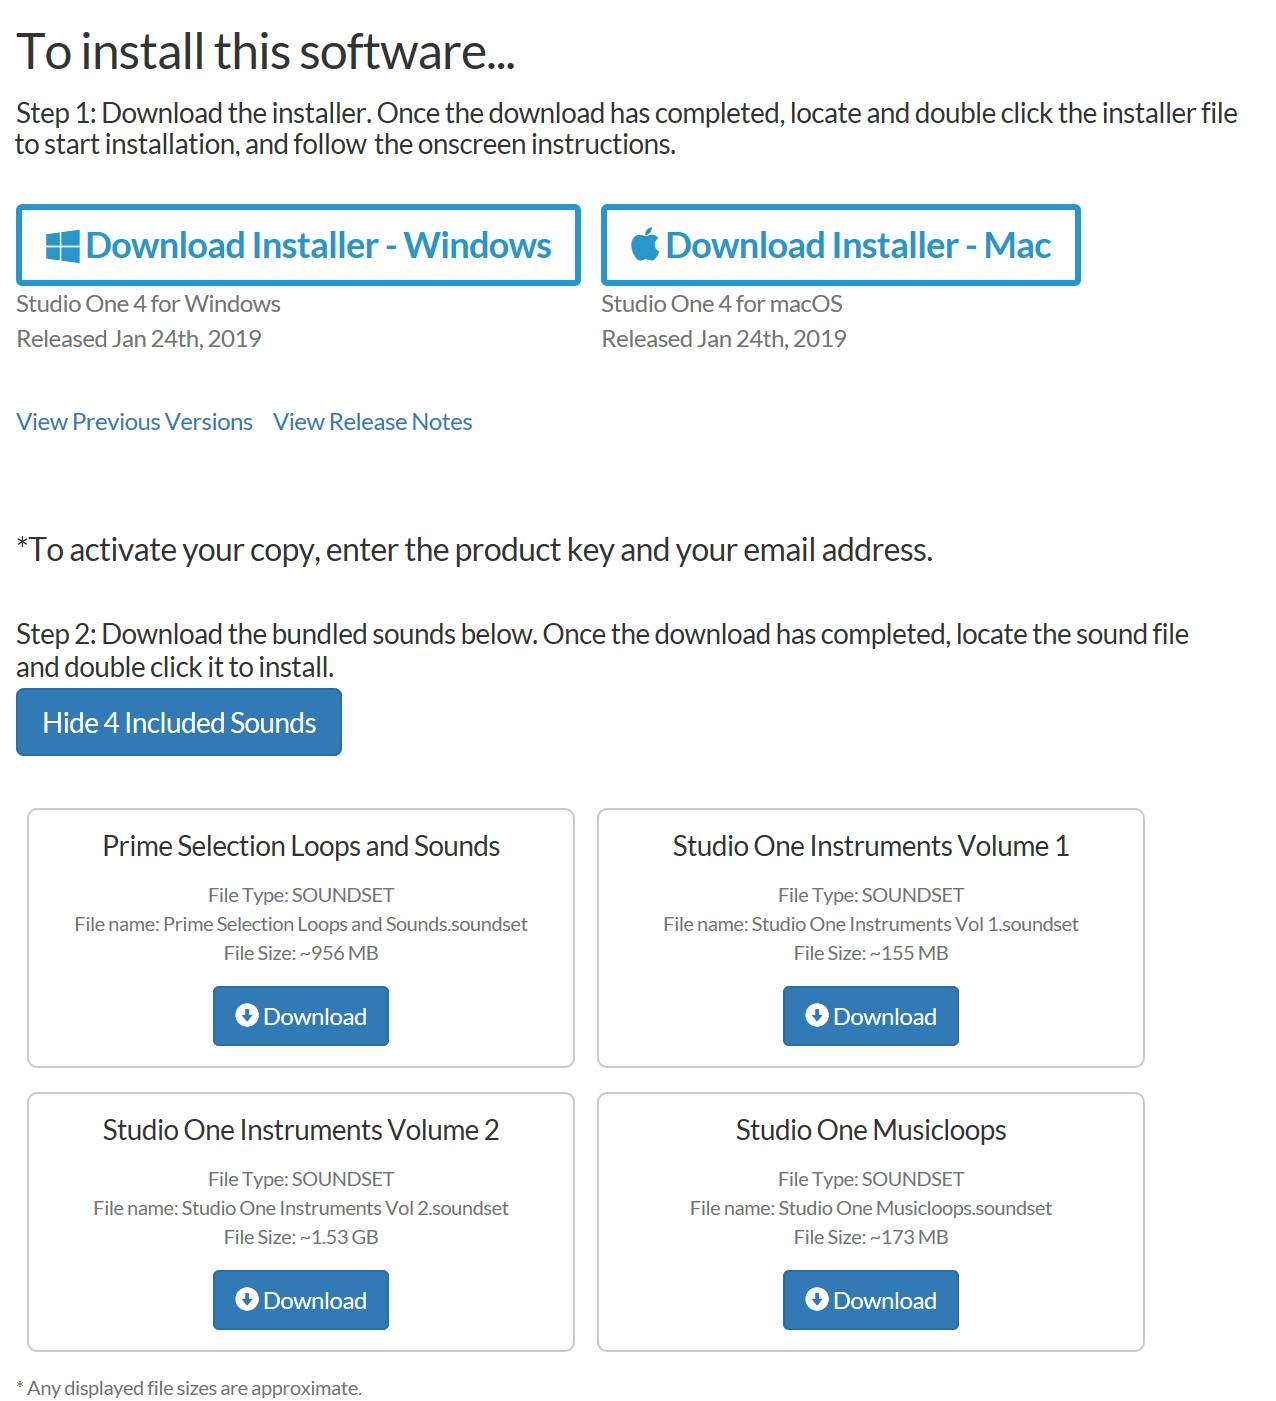Click download arrow icon for Instruments Volume 2
The width and height of the screenshot is (1276, 1401).
tap(246, 1300)
